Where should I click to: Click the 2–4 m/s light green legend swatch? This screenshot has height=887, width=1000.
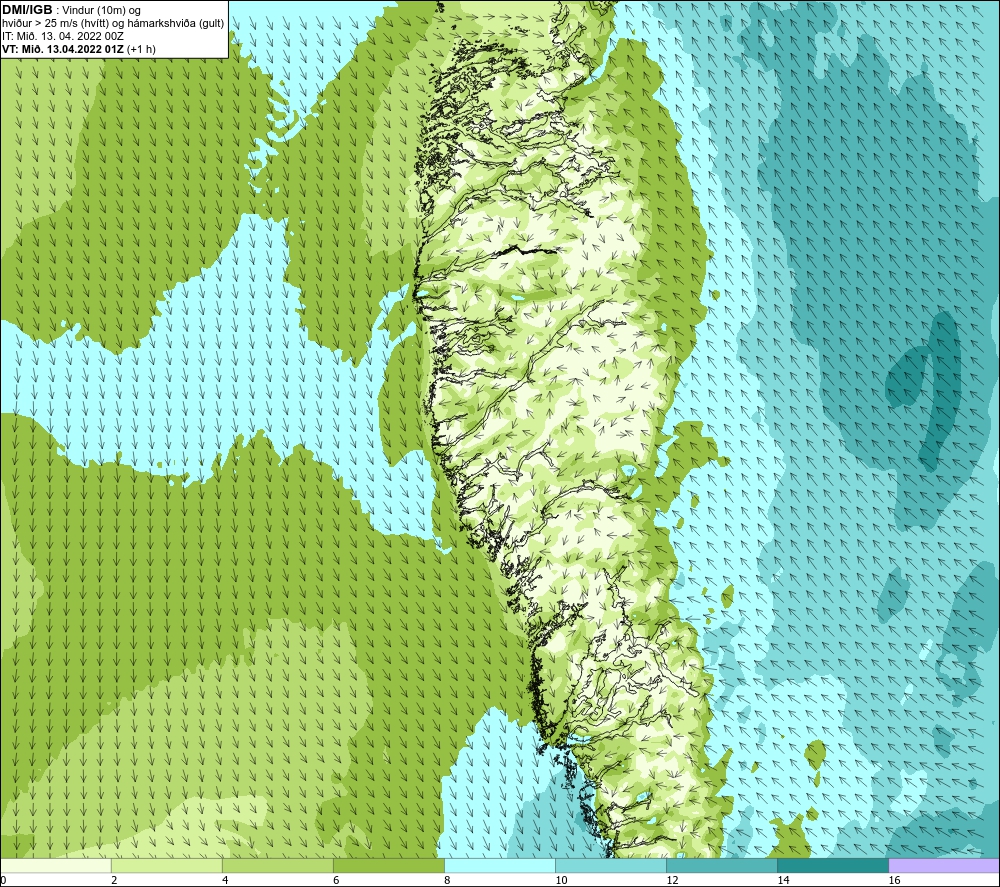[167, 866]
